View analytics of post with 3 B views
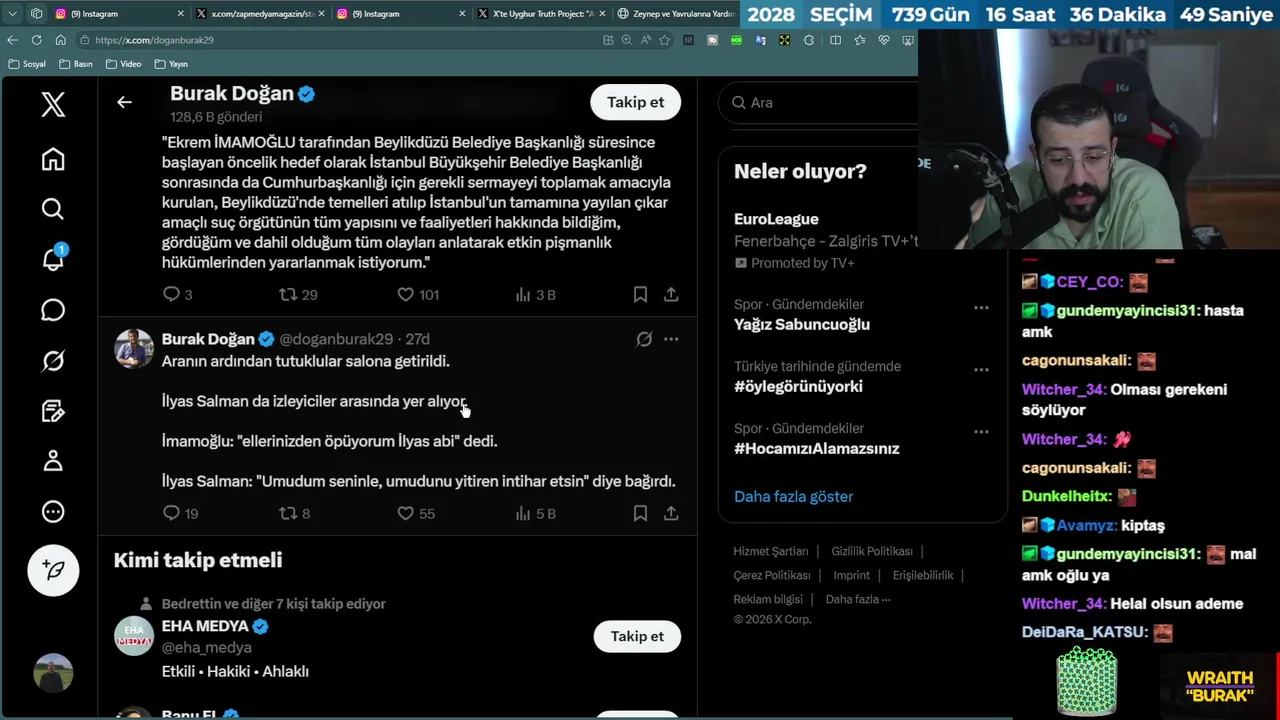 point(534,294)
